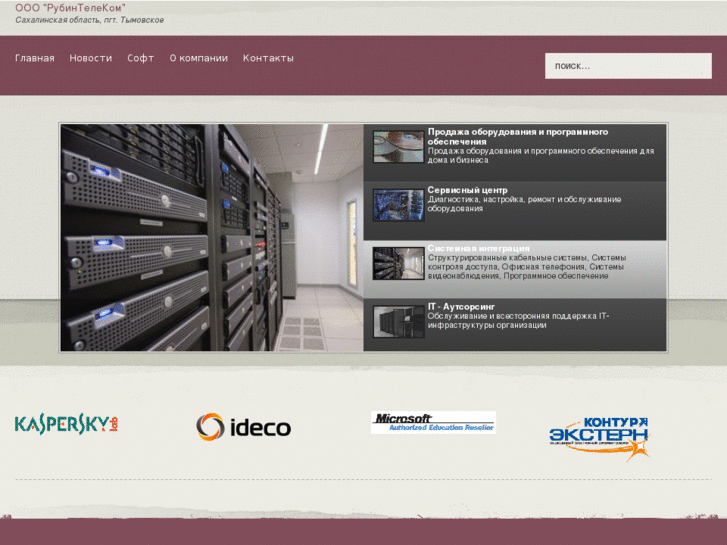The width and height of the screenshot is (727, 545).
Task: Select the Сервисный центр slide thumbnail
Action: pyautogui.click(x=398, y=205)
